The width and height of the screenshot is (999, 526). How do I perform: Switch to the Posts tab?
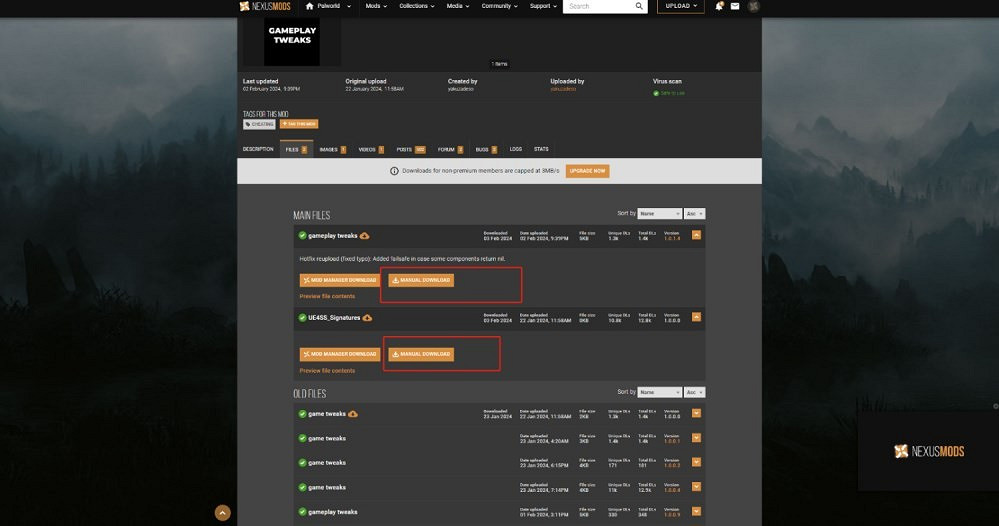pos(410,149)
